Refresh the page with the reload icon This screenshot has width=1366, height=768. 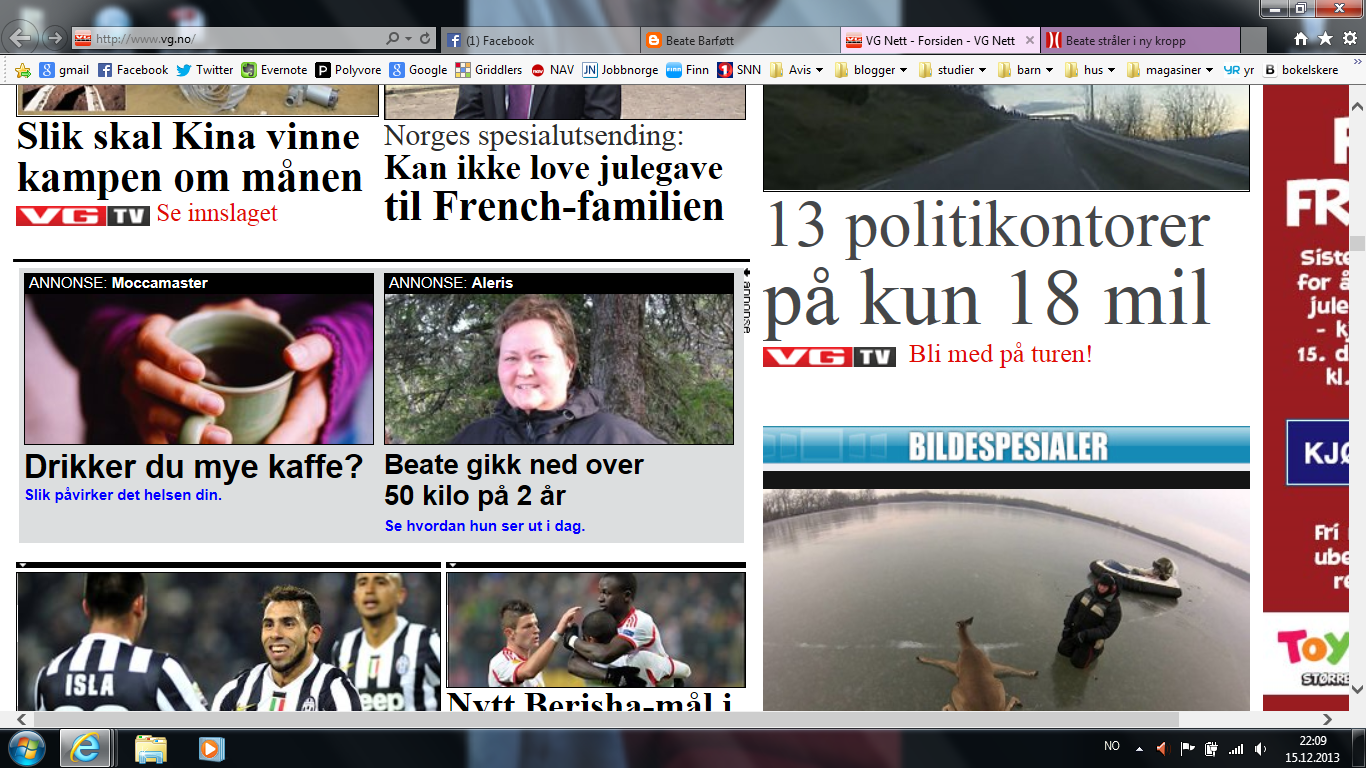[426, 39]
